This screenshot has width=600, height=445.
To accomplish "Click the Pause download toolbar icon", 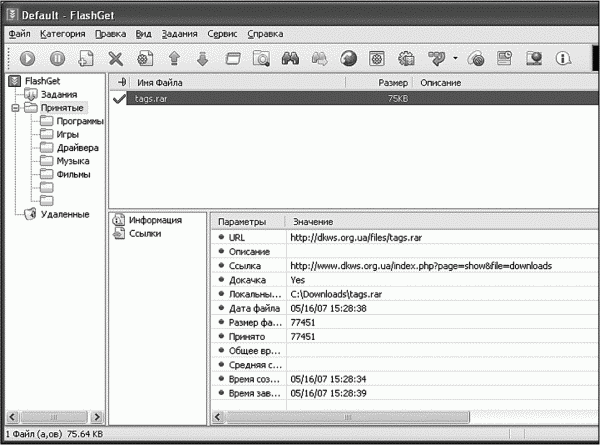I will tap(57, 59).
